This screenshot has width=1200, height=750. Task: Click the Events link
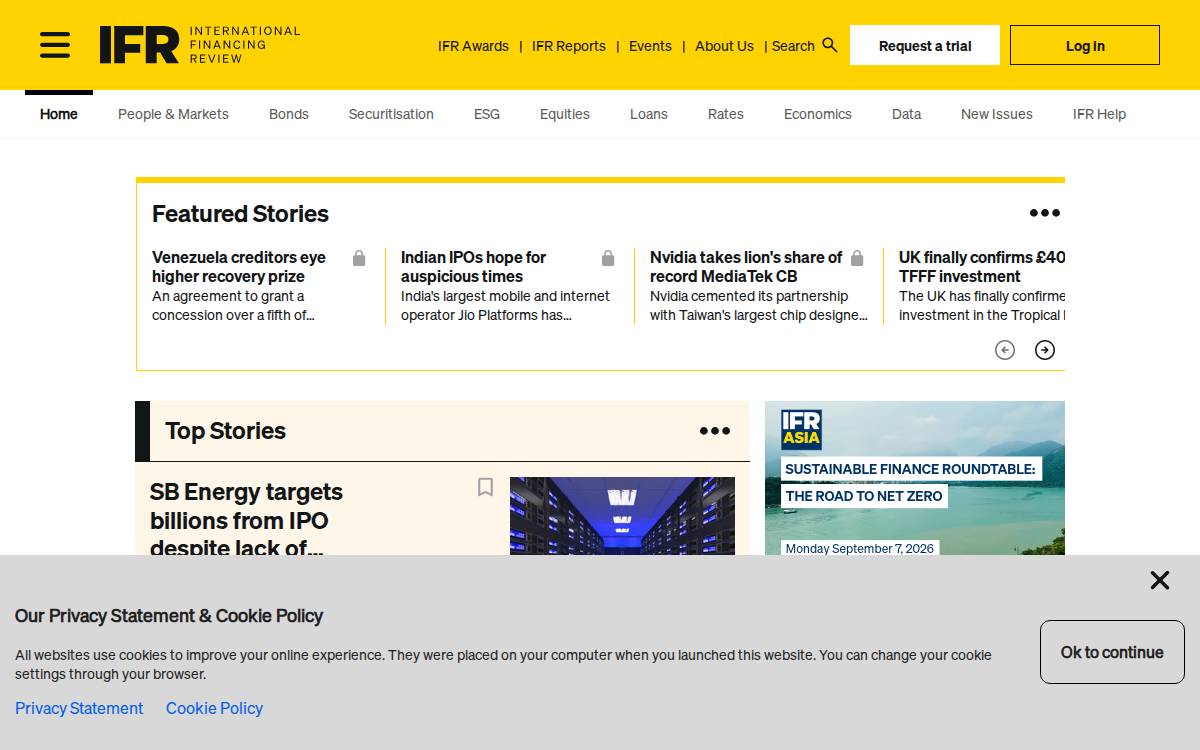(x=650, y=46)
